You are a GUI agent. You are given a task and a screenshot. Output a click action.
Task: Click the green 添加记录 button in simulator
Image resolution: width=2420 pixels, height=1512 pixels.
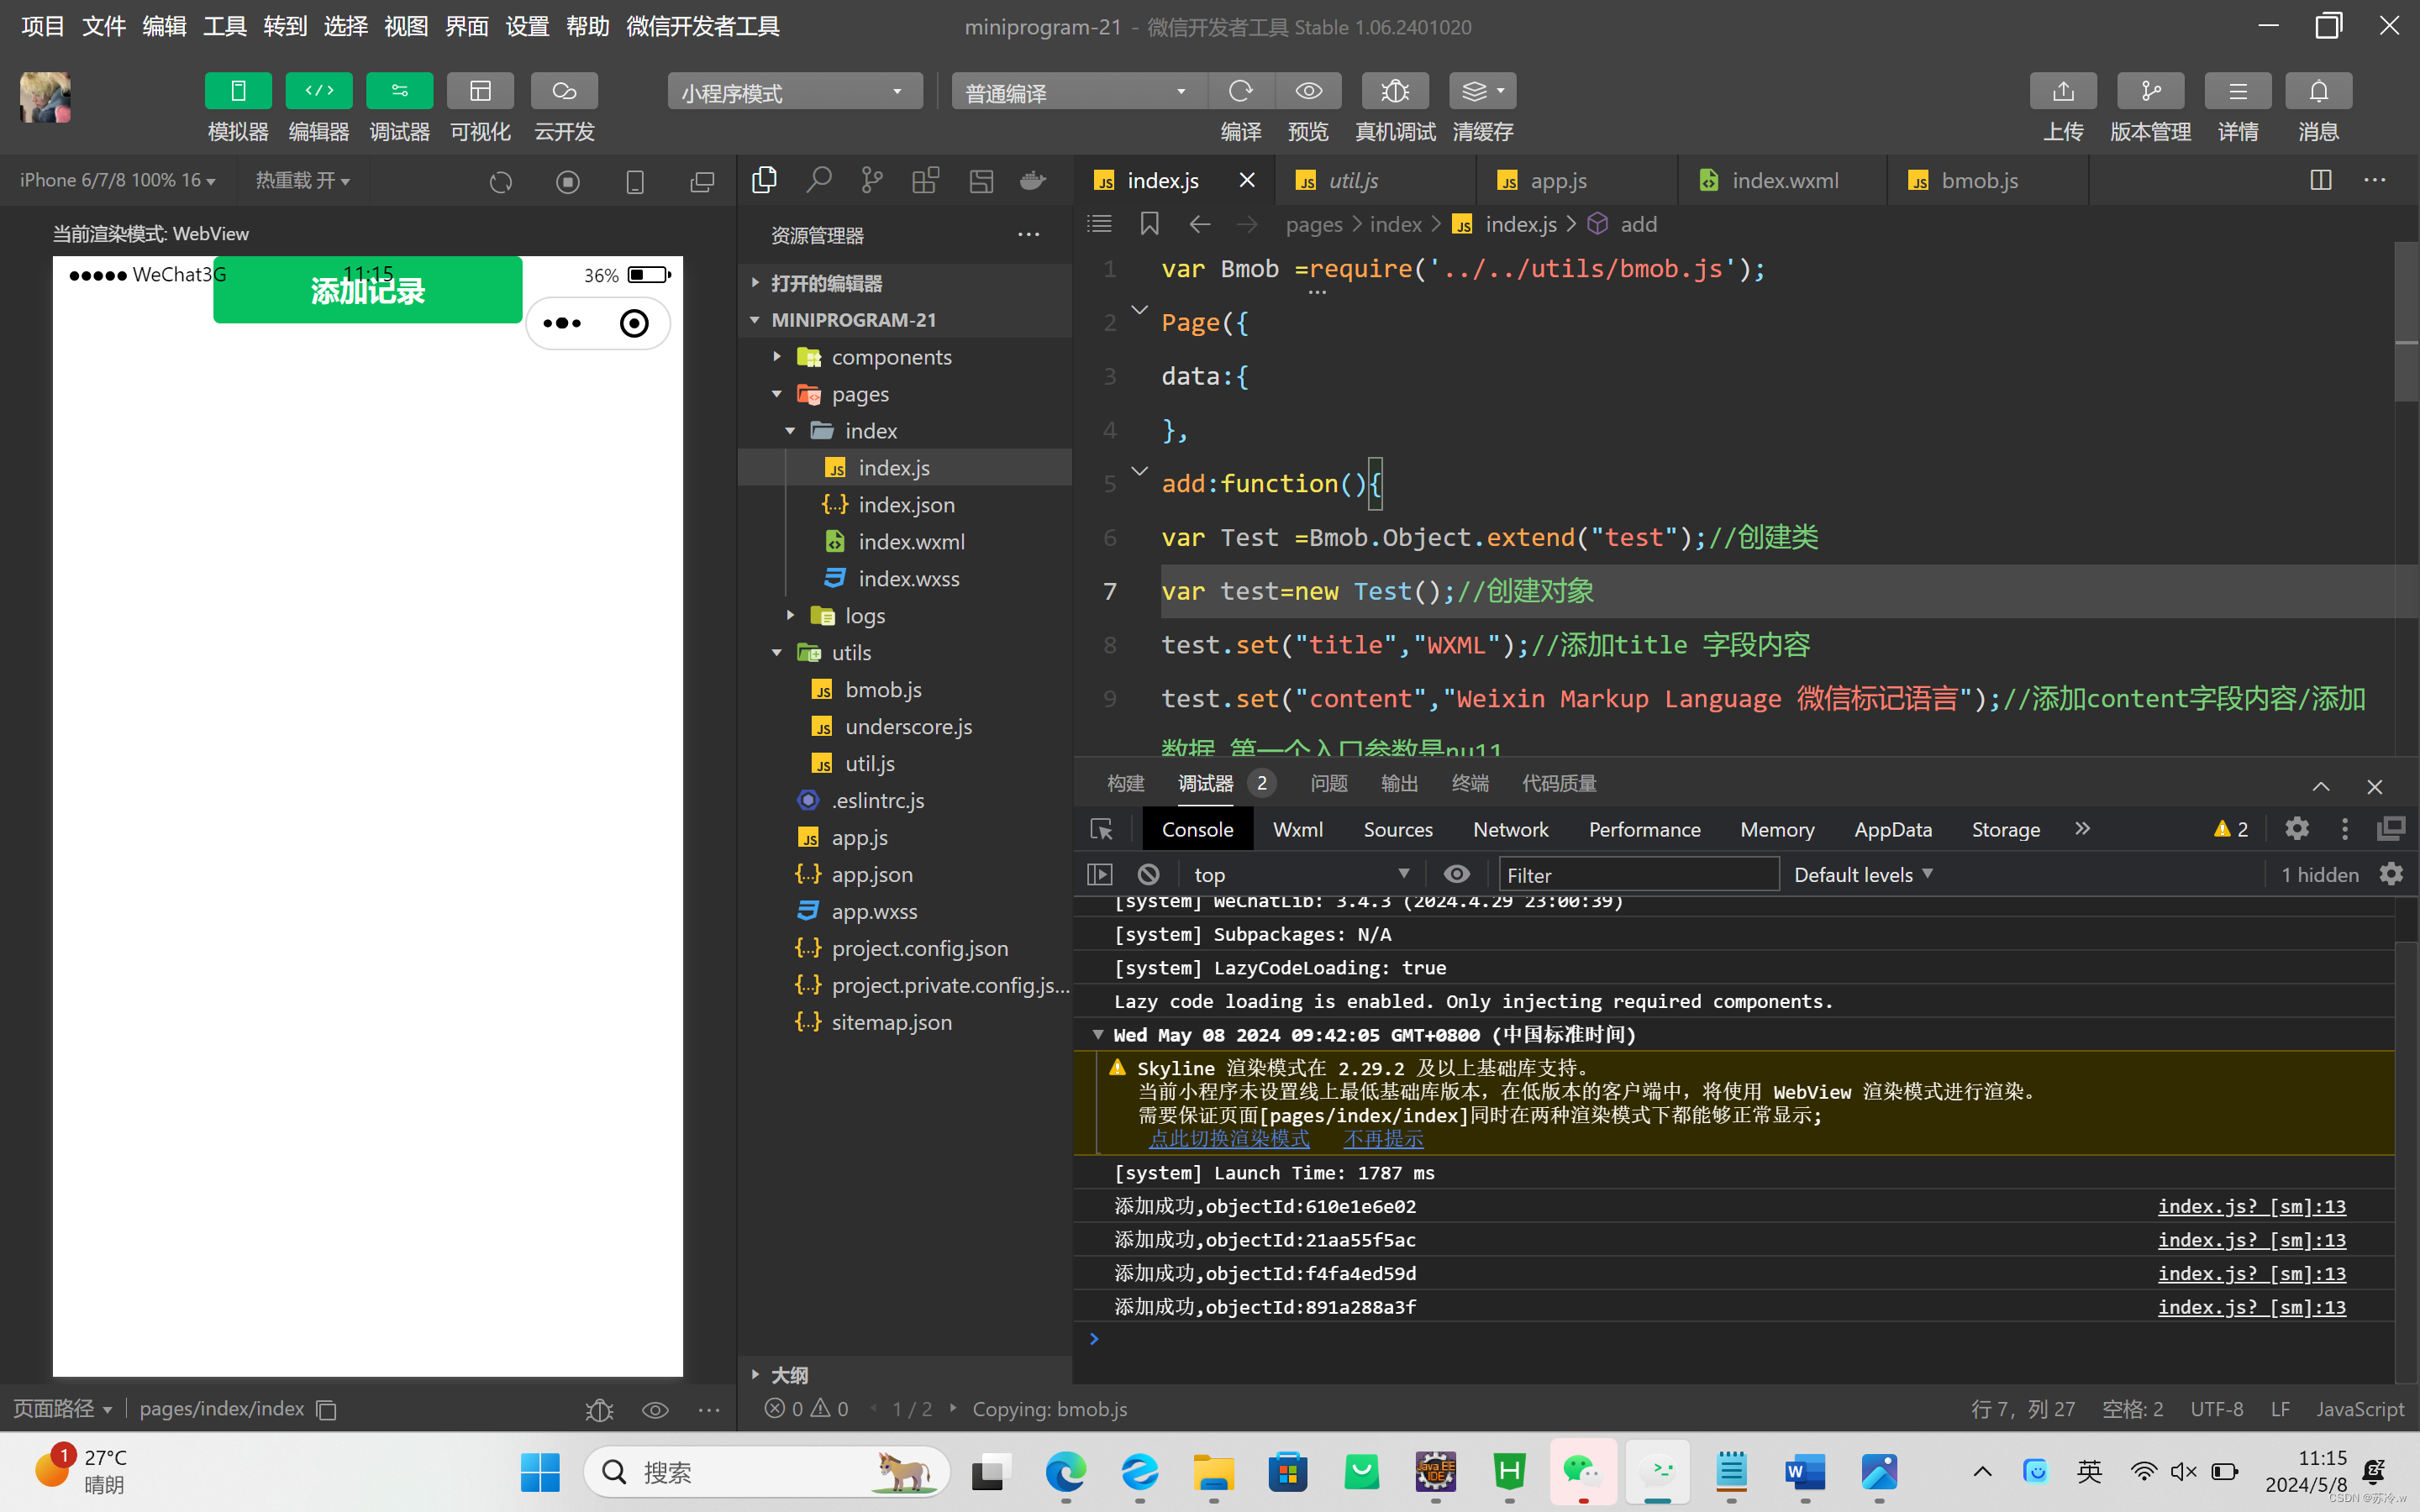(x=367, y=290)
